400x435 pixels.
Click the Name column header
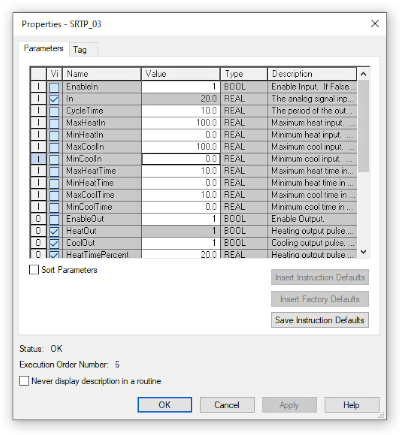pyautogui.click(x=102, y=74)
